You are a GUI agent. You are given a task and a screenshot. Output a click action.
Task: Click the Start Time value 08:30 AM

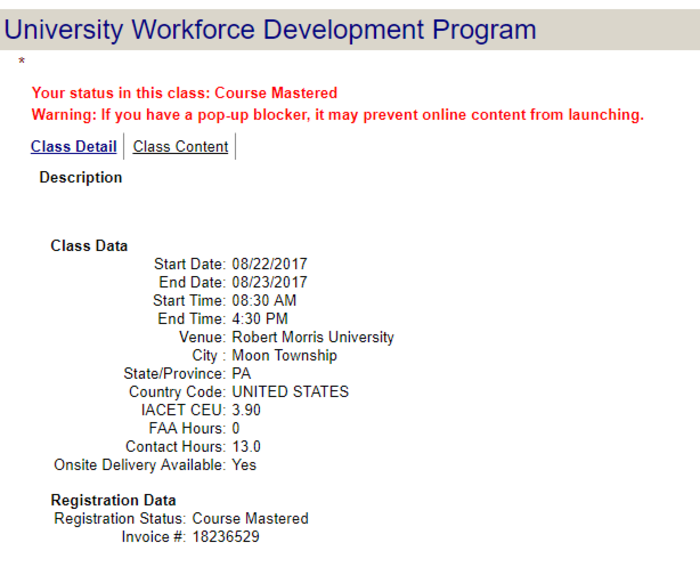coord(264,301)
